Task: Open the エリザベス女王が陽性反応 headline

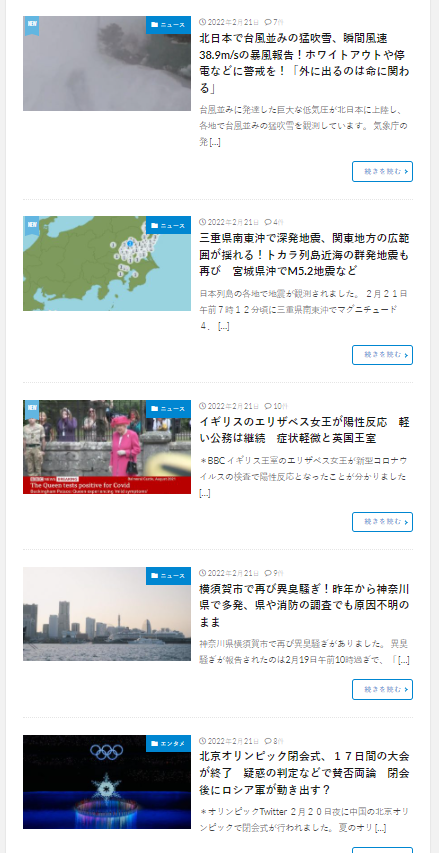Action: point(304,430)
